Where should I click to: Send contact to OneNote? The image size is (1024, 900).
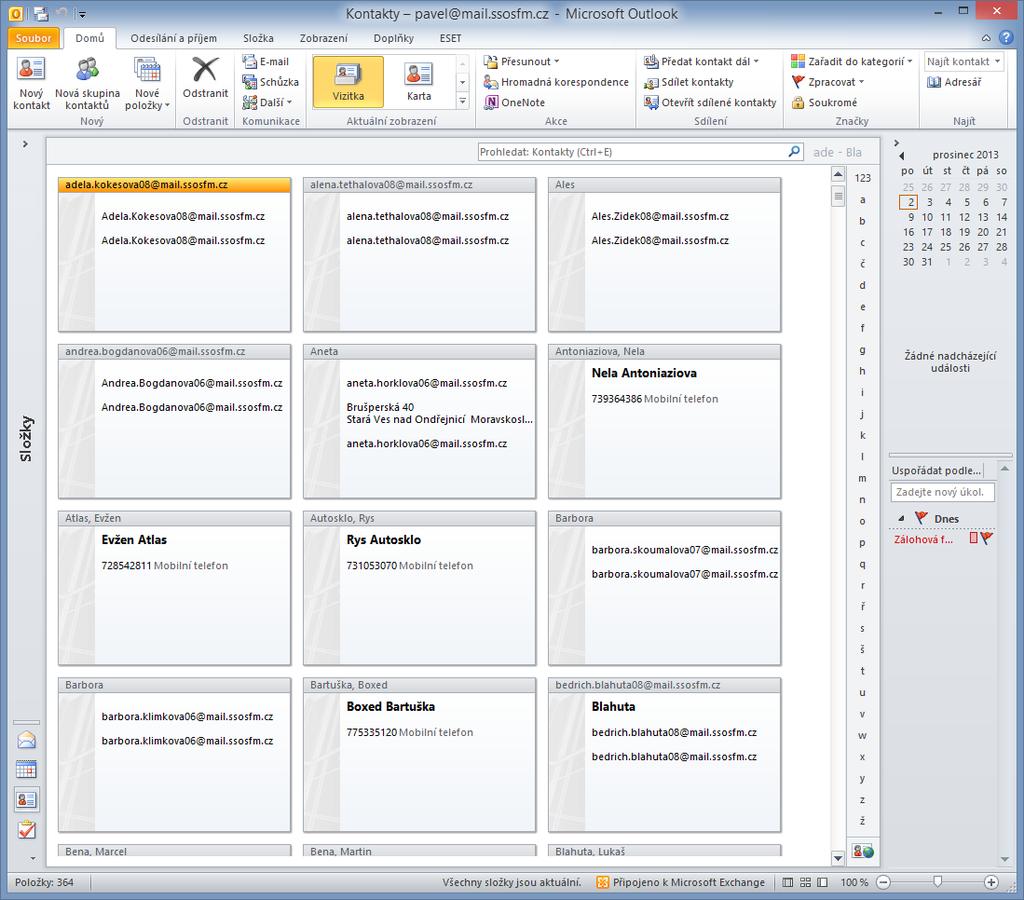[515, 102]
